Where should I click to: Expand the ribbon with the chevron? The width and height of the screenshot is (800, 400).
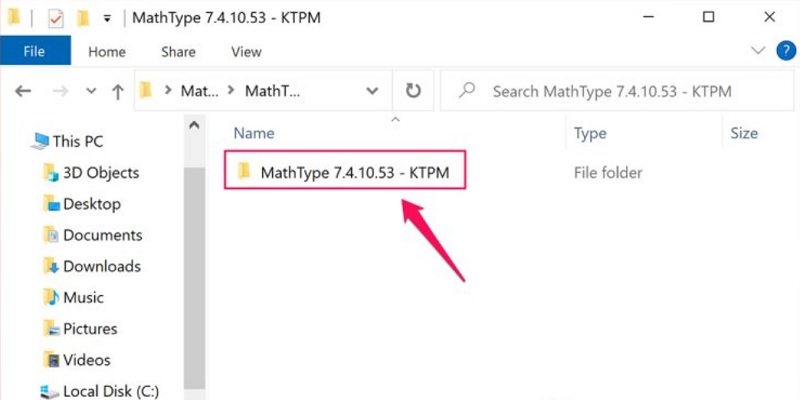click(x=759, y=50)
